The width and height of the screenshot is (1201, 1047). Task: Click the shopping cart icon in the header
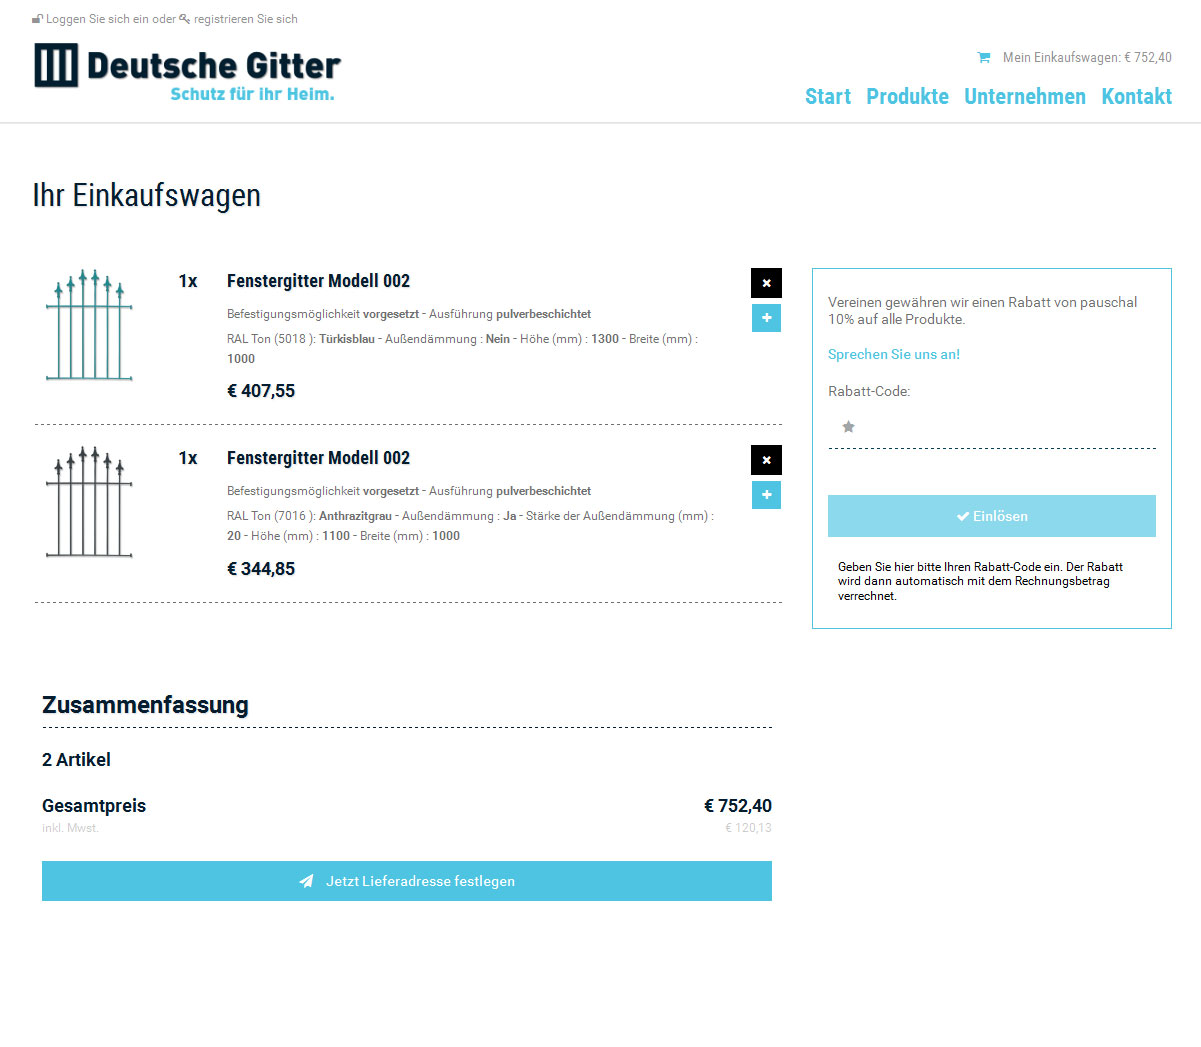[983, 57]
